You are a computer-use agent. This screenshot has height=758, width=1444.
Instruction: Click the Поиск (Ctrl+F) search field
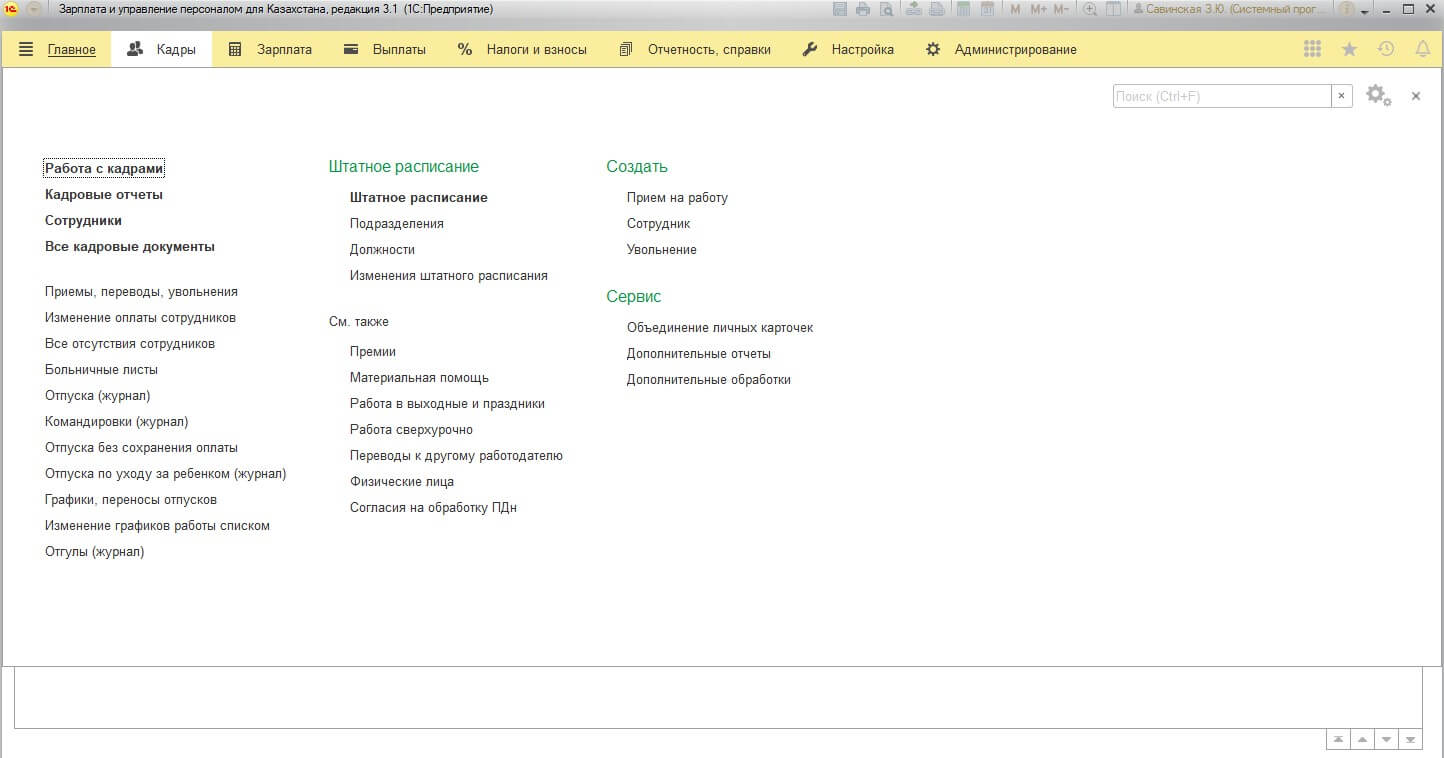pyautogui.click(x=1222, y=96)
